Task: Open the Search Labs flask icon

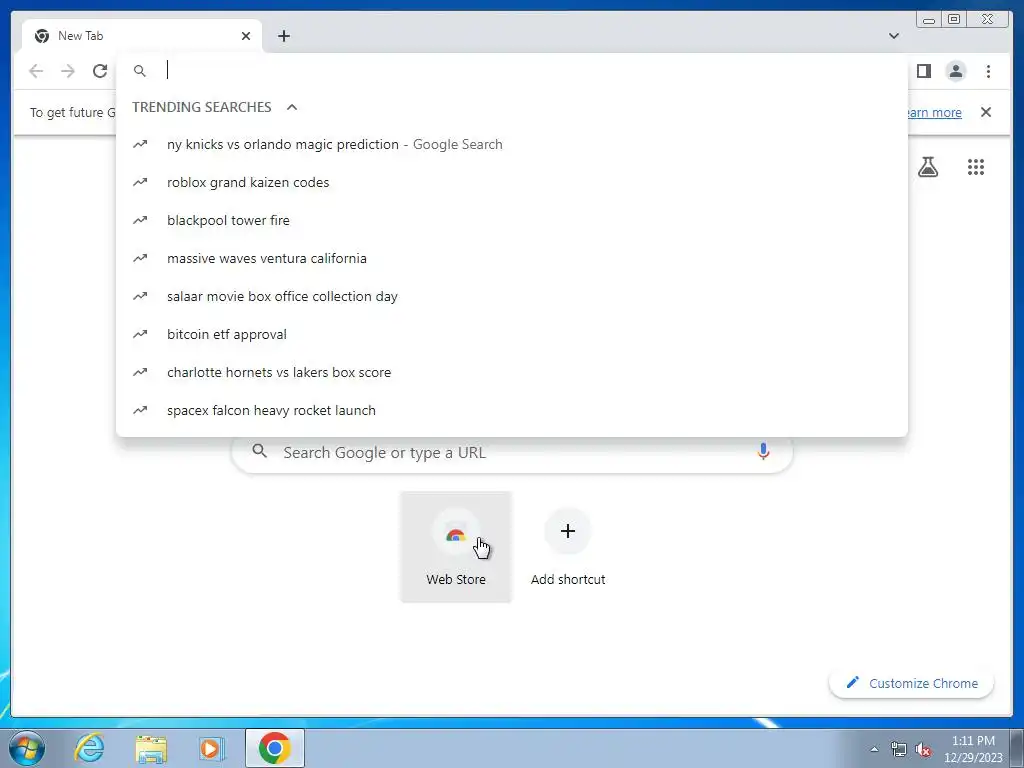Action: pos(927,167)
